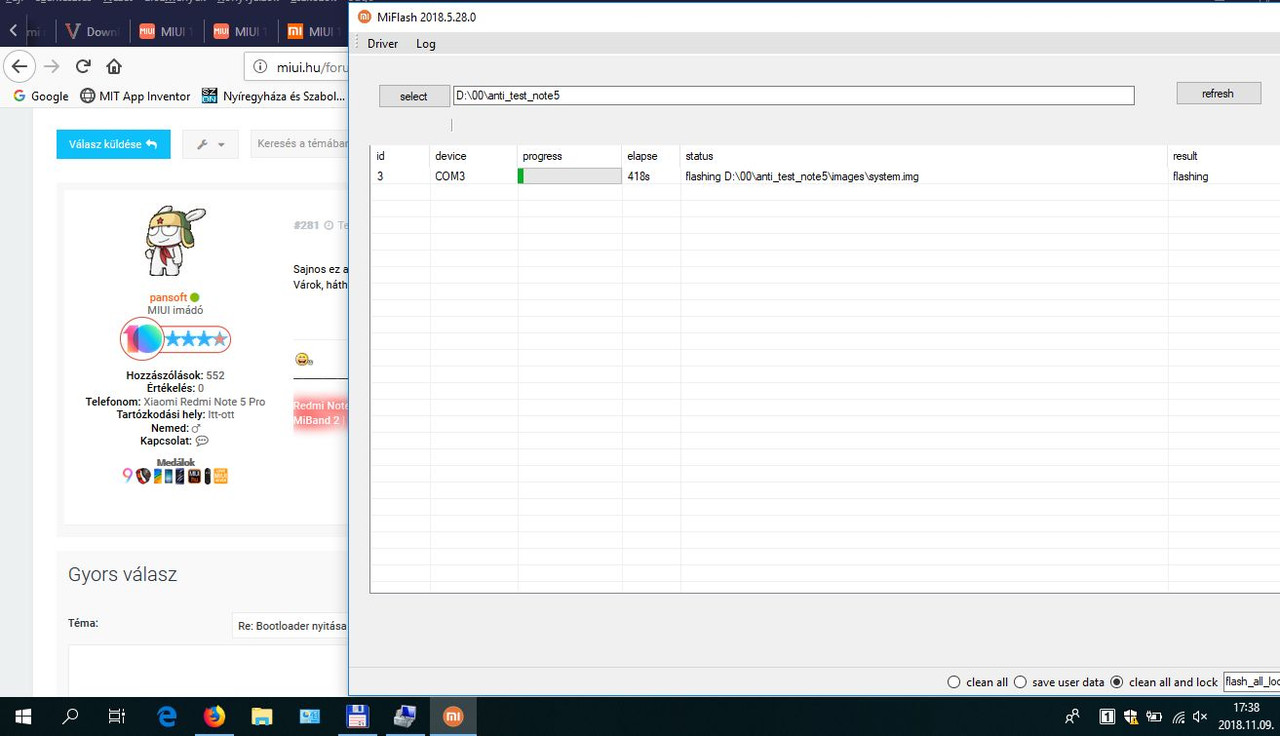Open the computer monitor app in taskbar

click(x=405, y=716)
